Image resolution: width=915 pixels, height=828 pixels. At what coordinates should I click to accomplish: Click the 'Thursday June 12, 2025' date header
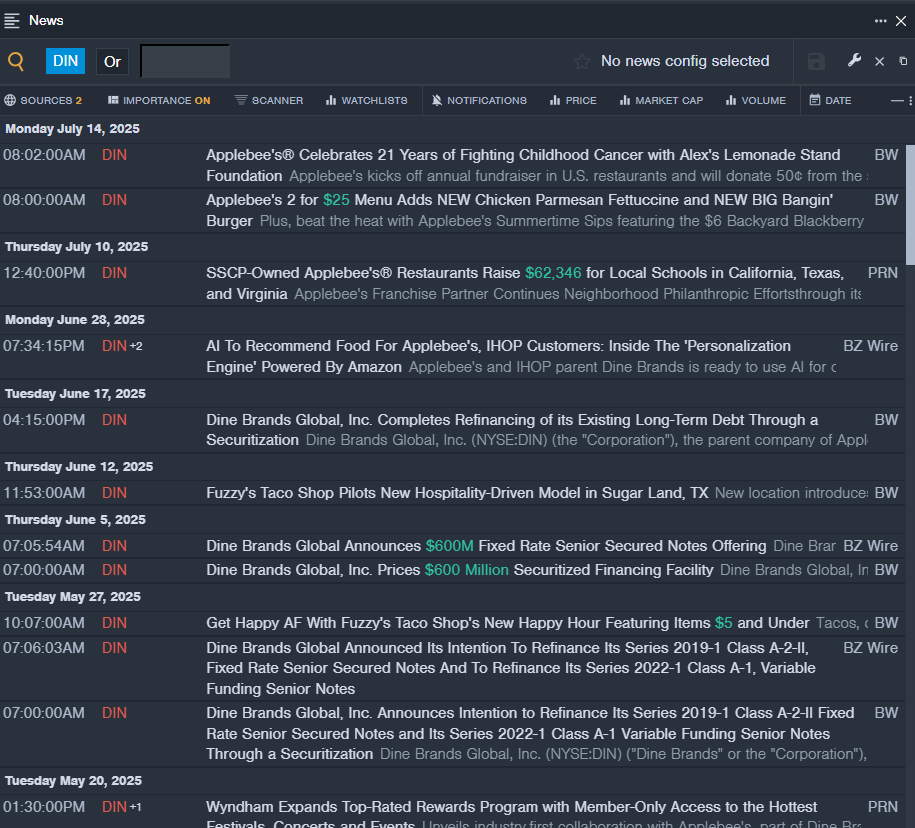[x=79, y=467]
